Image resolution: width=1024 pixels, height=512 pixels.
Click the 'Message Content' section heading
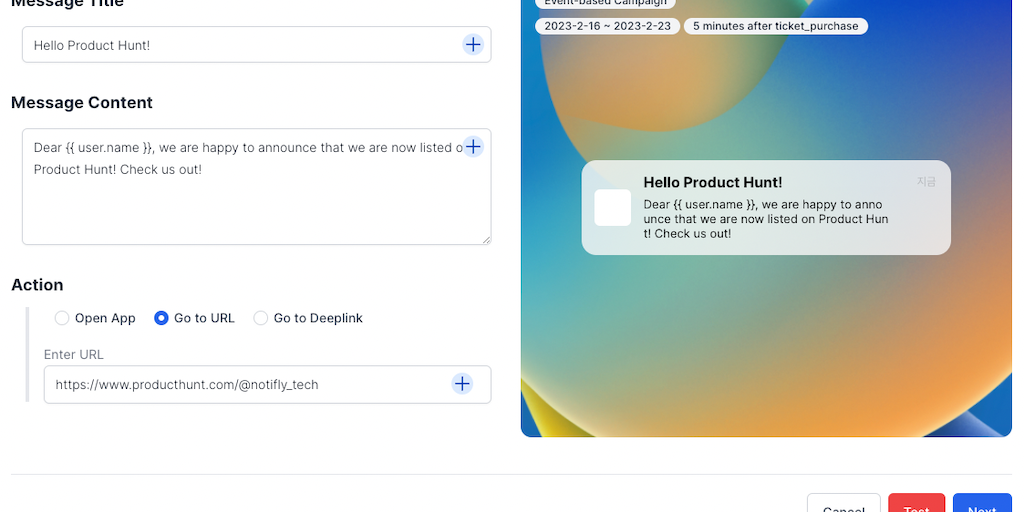point(82,103)
